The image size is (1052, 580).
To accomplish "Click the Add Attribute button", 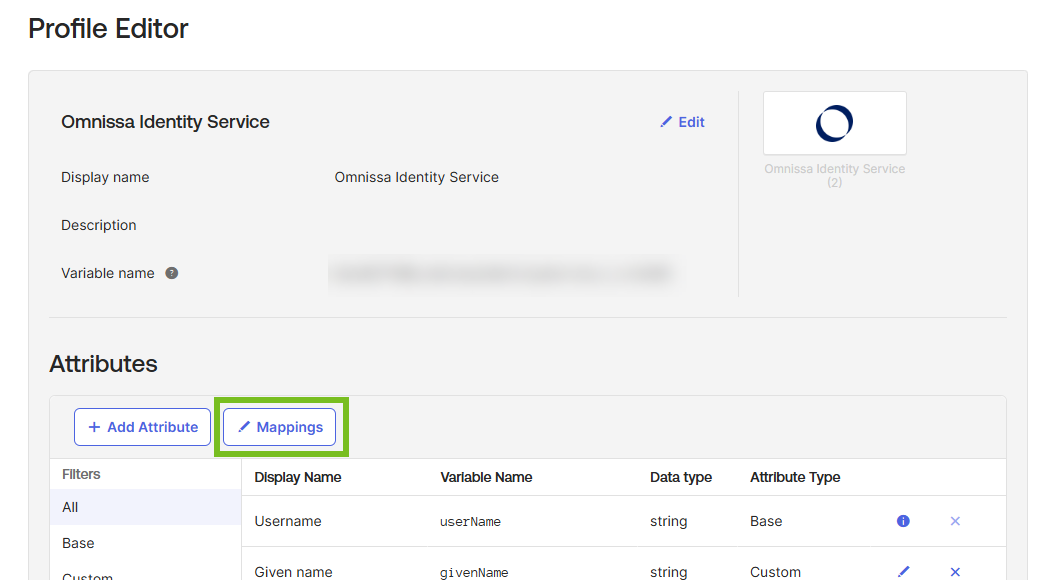I will (x=142, y=427).
